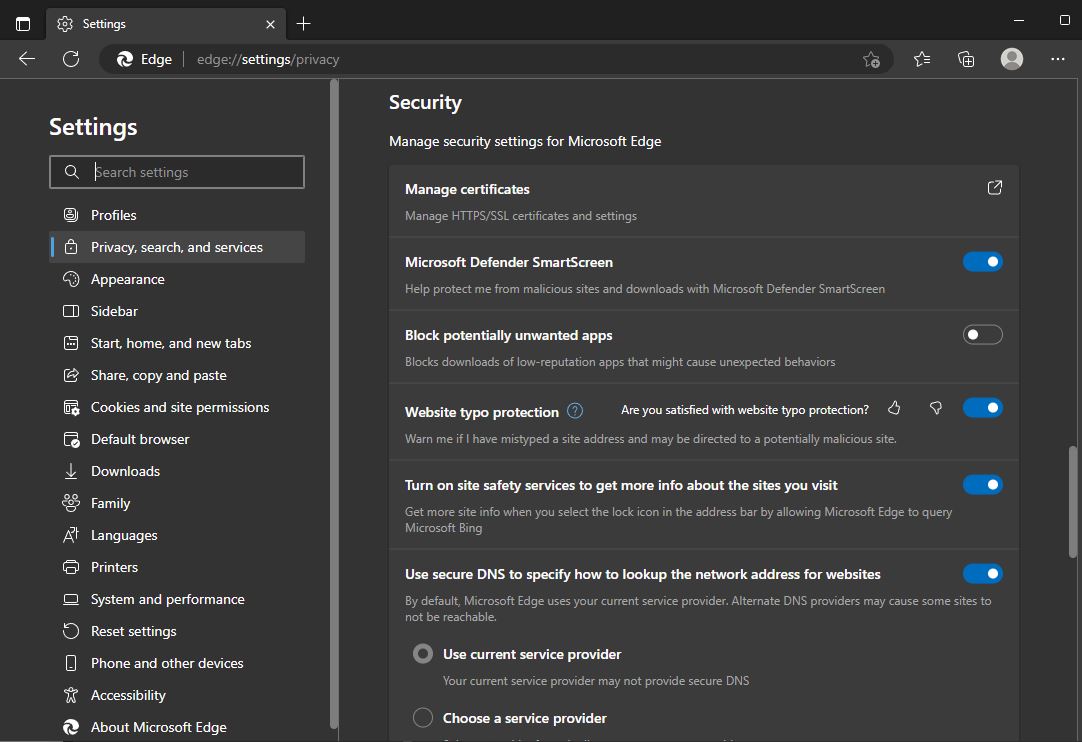Disable Microsoft Defender SmartScreen toggle
The width and height of the screenshot is (1082, 742).
(x=982, y=262)
